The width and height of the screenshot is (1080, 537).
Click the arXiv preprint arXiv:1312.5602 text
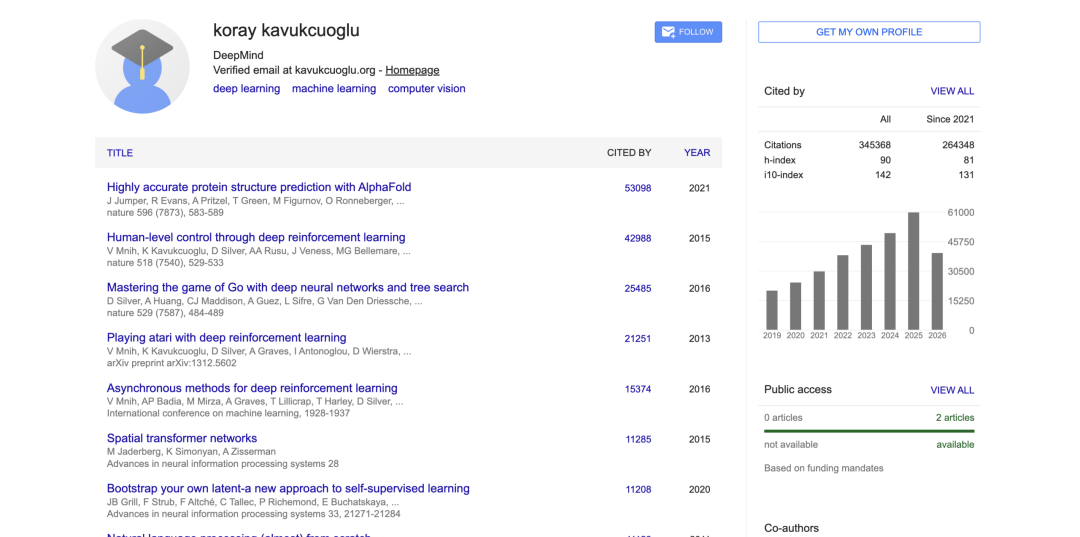(x=172, y=364)
